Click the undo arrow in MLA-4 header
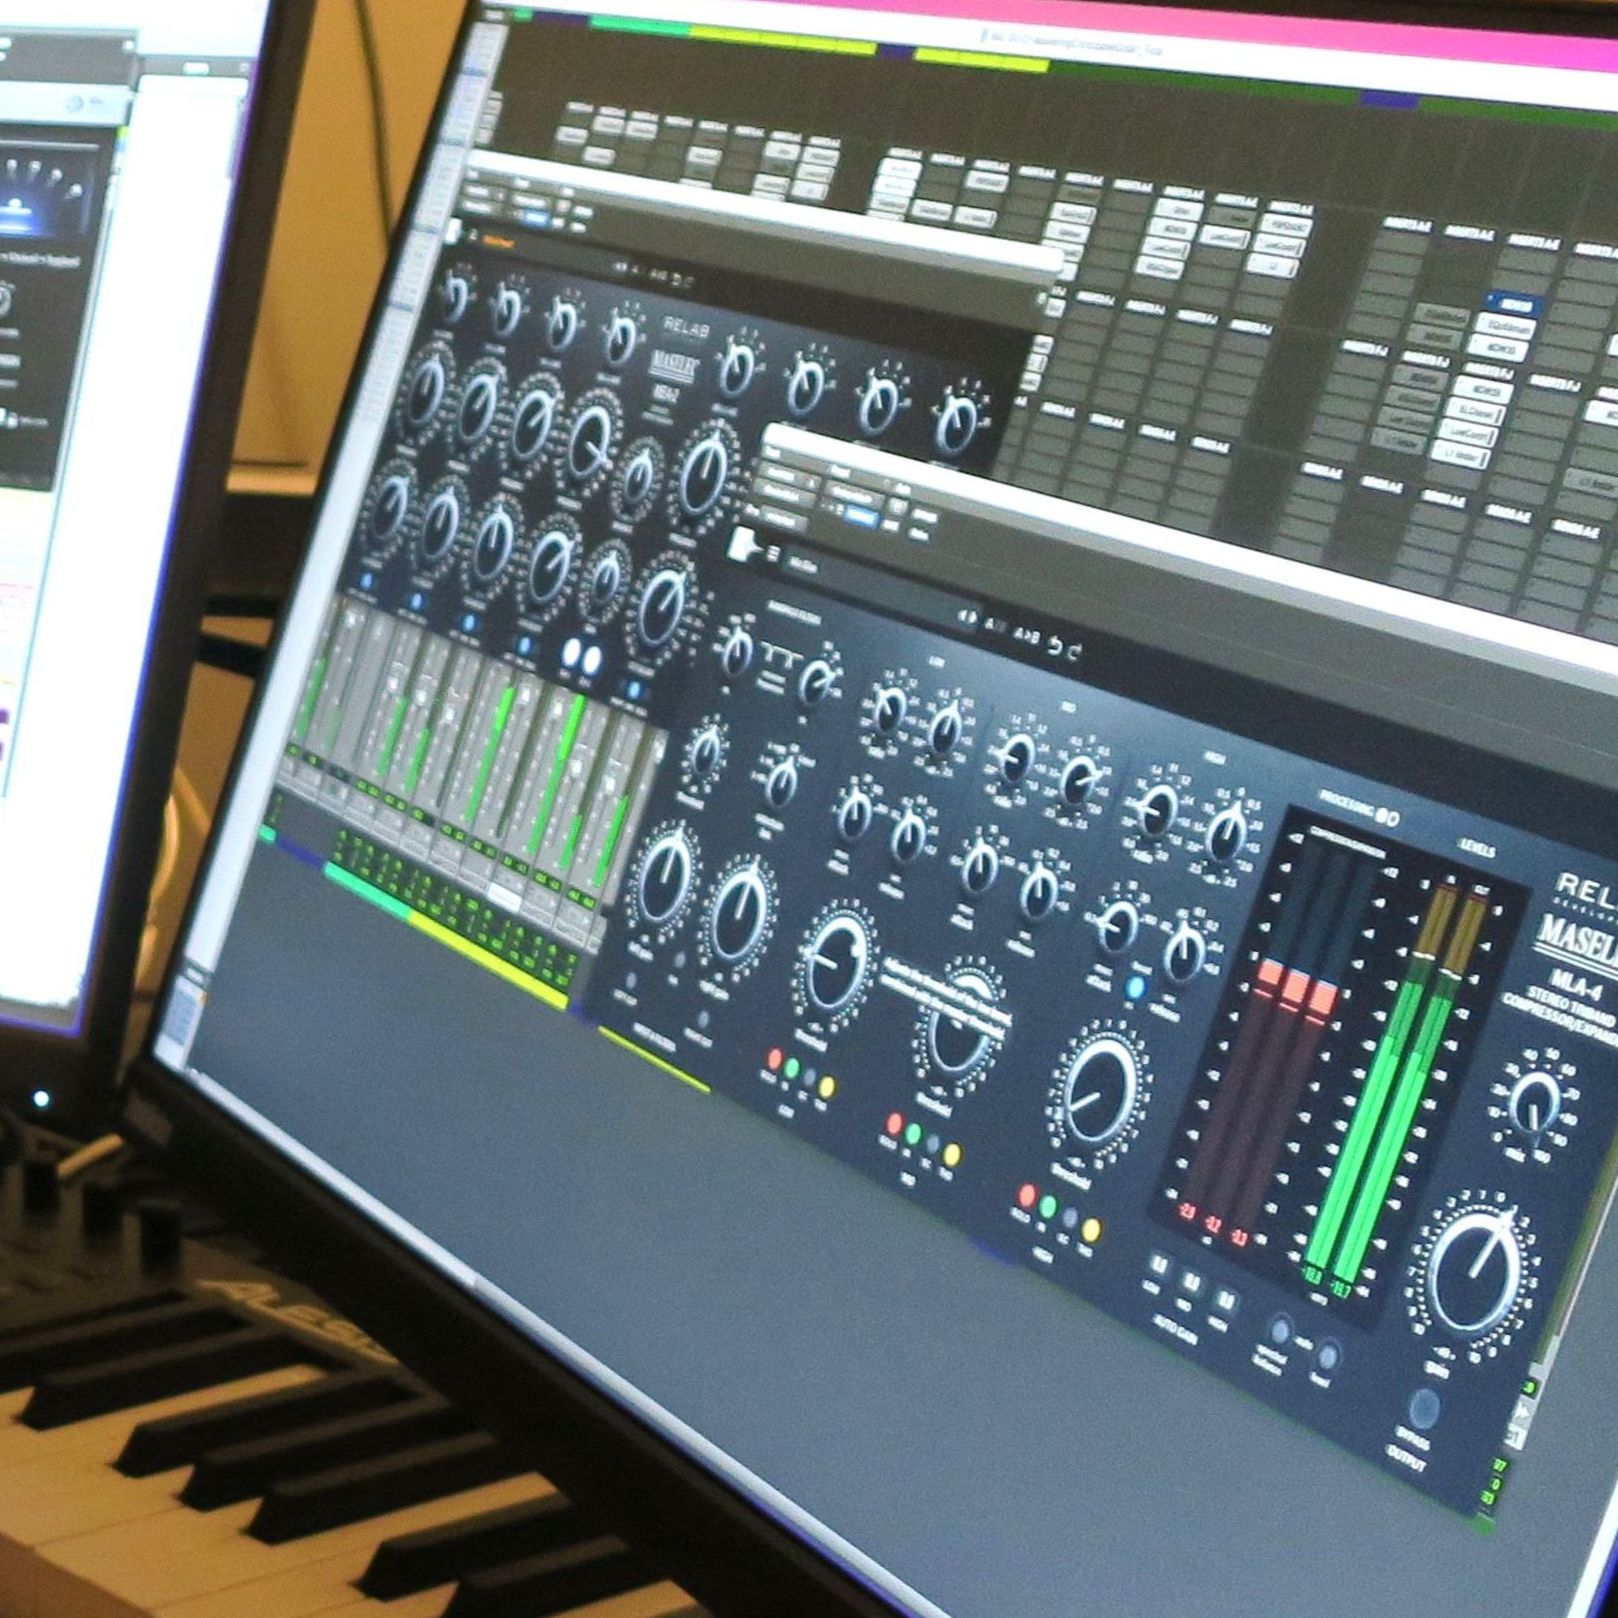1618x1618 pixels. [x=1055, y=645]
